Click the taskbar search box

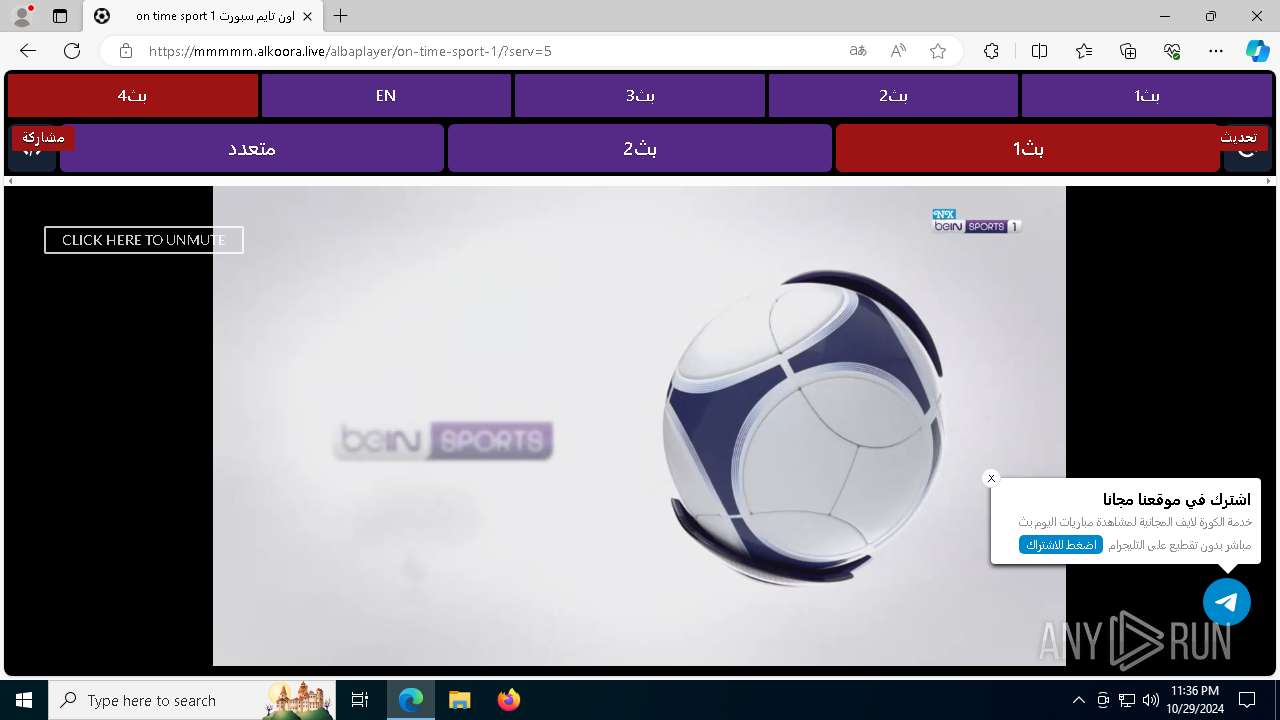pos(192,700)
